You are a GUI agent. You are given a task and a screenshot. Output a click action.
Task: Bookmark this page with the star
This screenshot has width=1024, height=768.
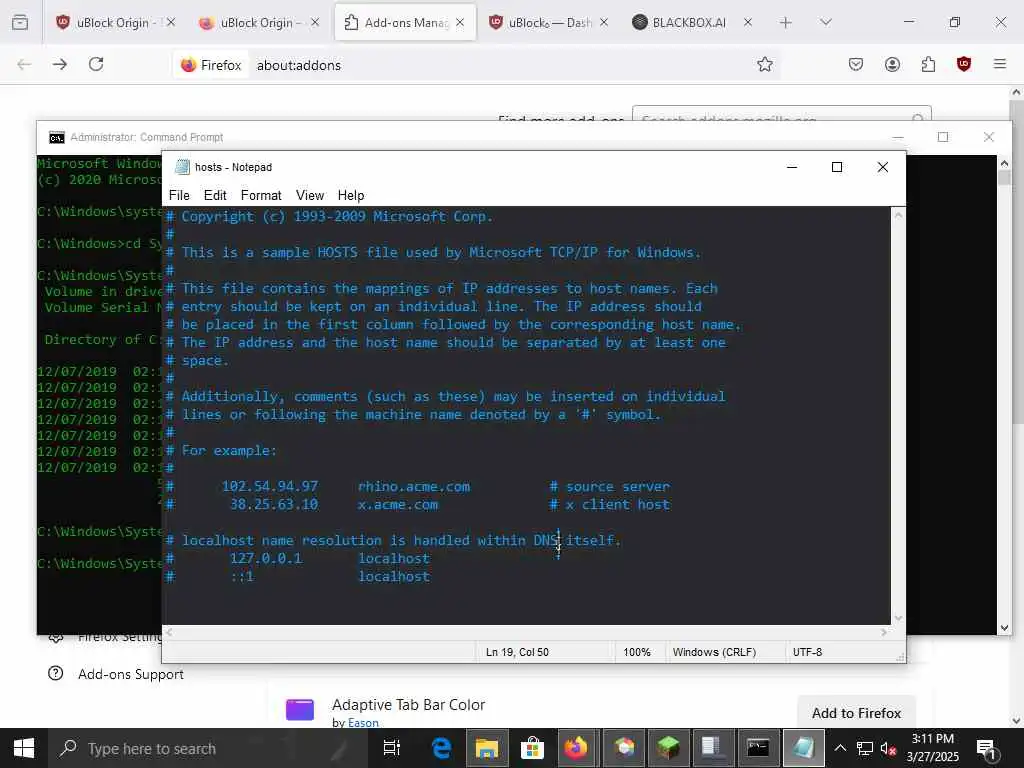pos(765,64)
